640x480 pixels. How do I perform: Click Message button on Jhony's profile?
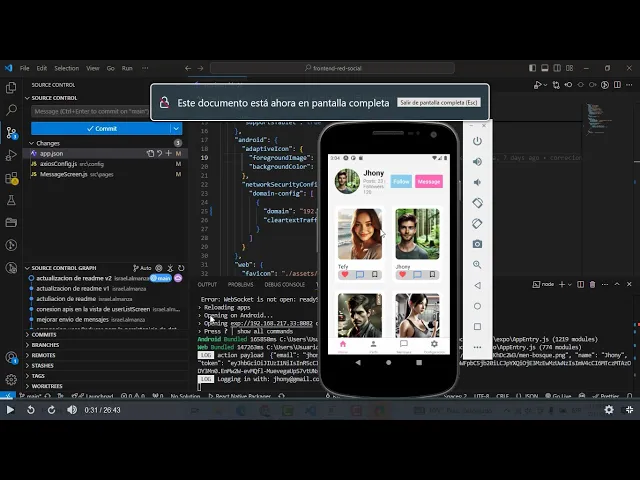pyautogui.click(x=429, y=181)
